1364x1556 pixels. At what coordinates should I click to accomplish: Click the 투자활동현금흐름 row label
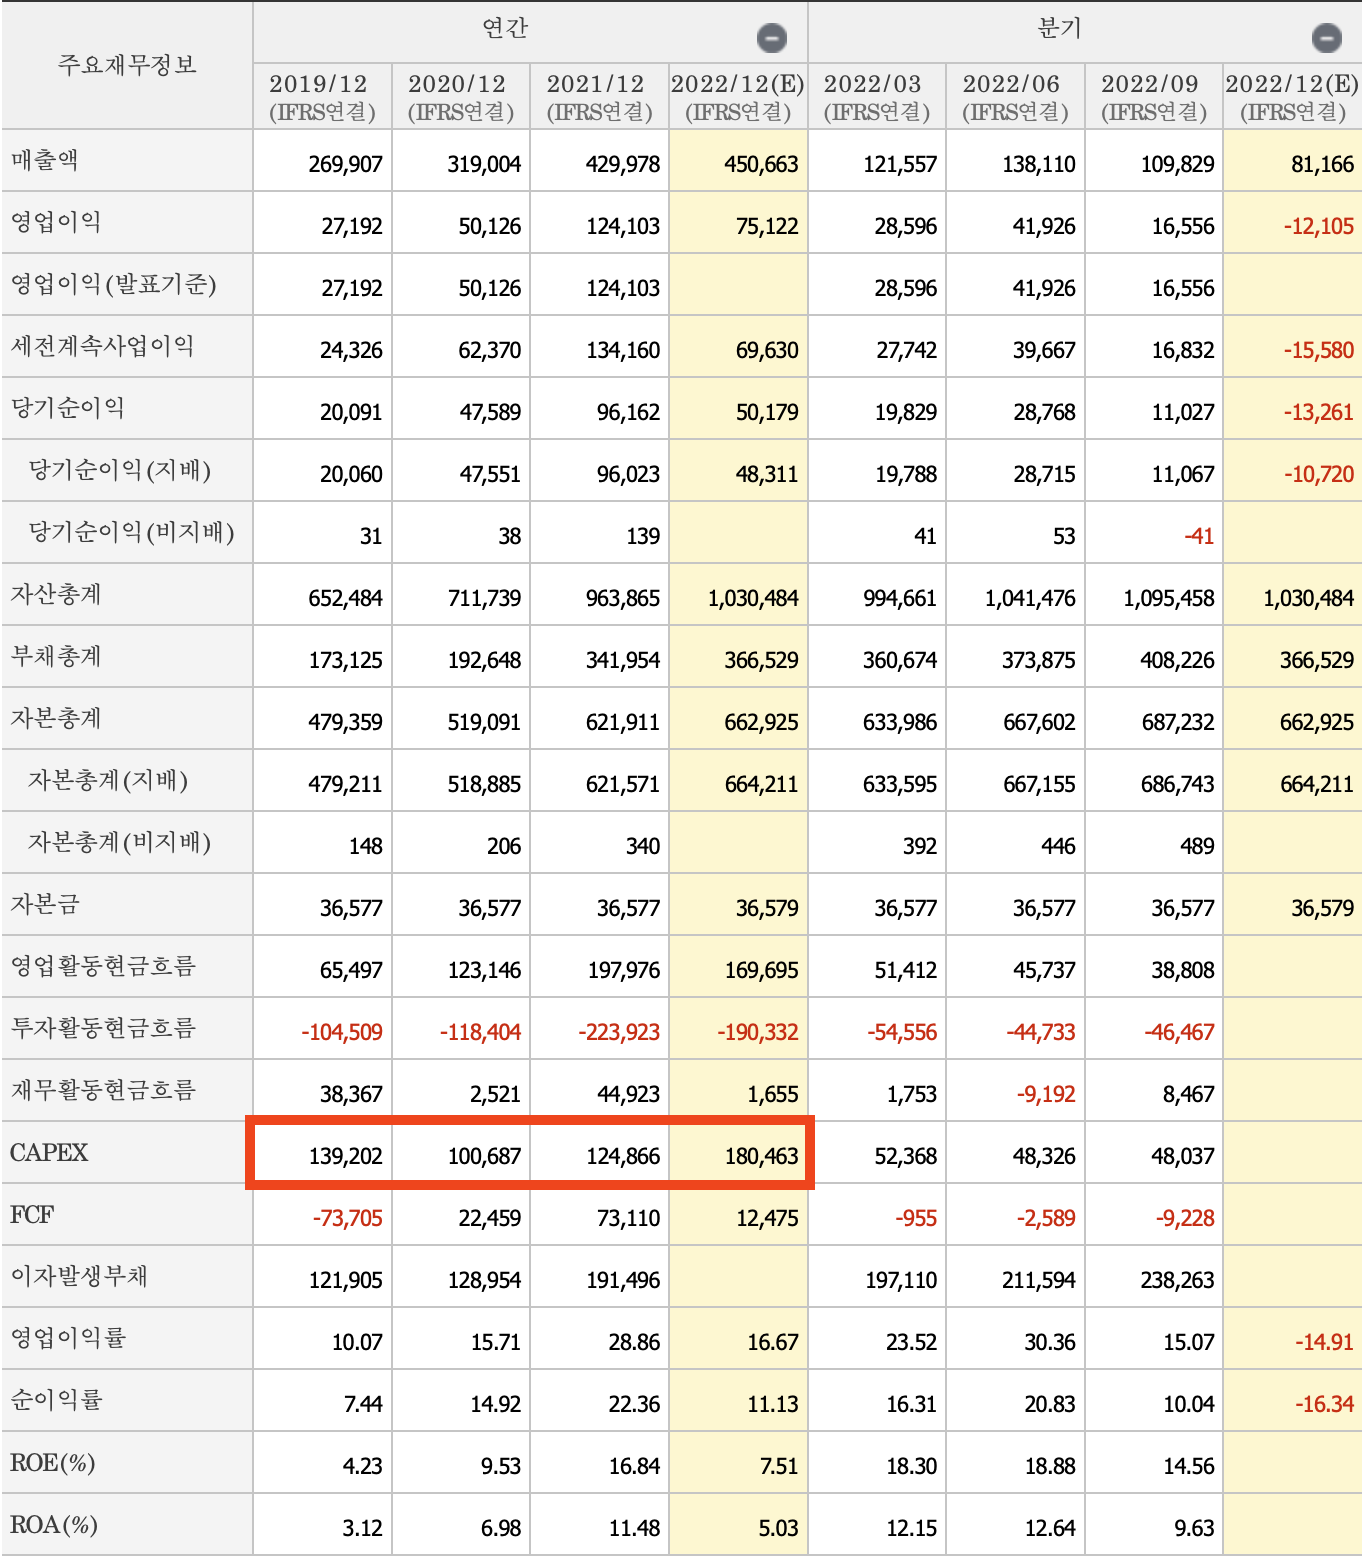coord(103,1028)
